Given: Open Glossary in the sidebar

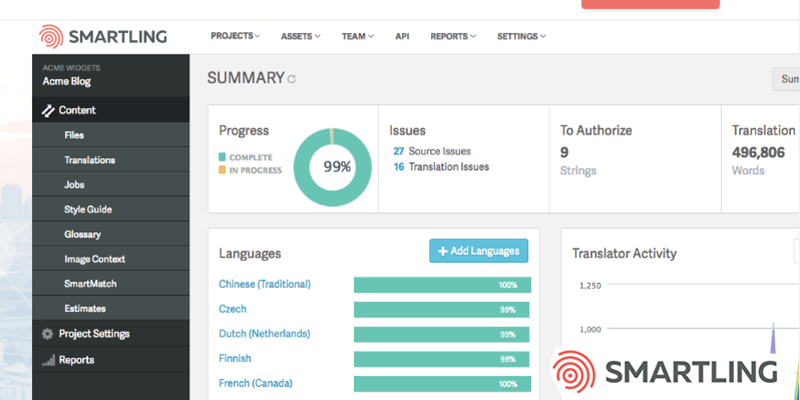Looking at the screenshot, I should (82, 234).
